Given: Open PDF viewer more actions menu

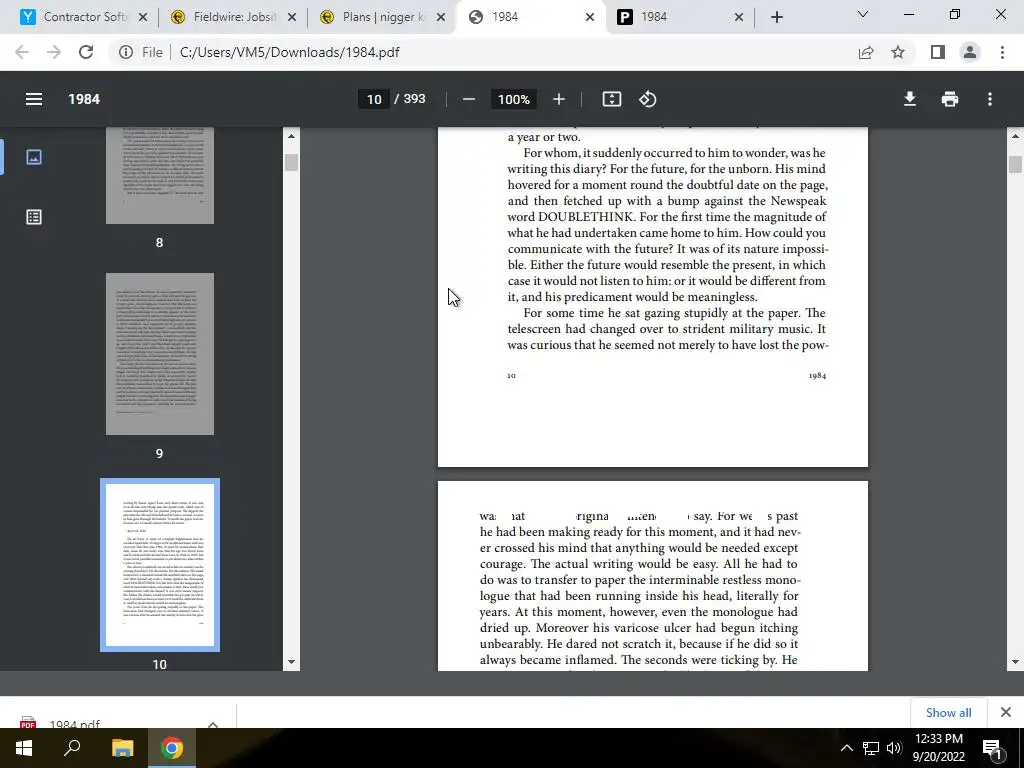Looking at the screenshot, I should coord(990,99).
